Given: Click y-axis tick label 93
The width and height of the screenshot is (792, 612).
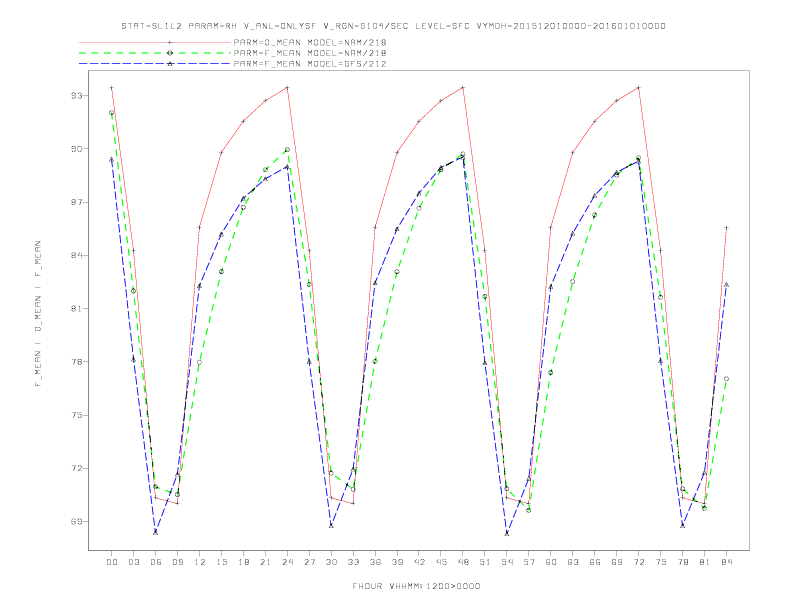Looking at the screenshot, I should click(x=77, y=95).
